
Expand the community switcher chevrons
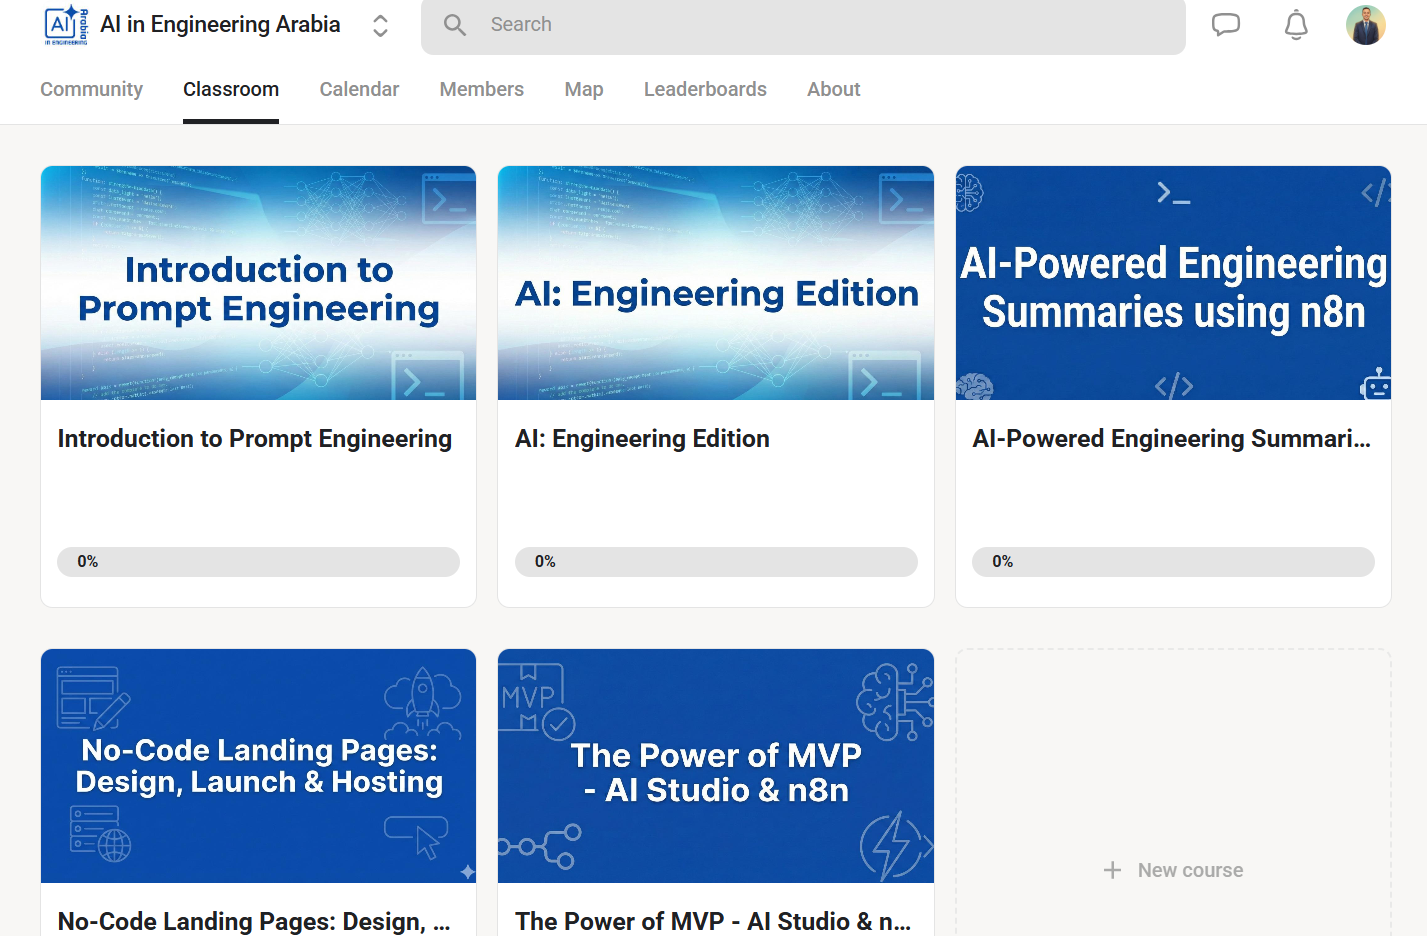pyautogui.click(x=380, y=25)
